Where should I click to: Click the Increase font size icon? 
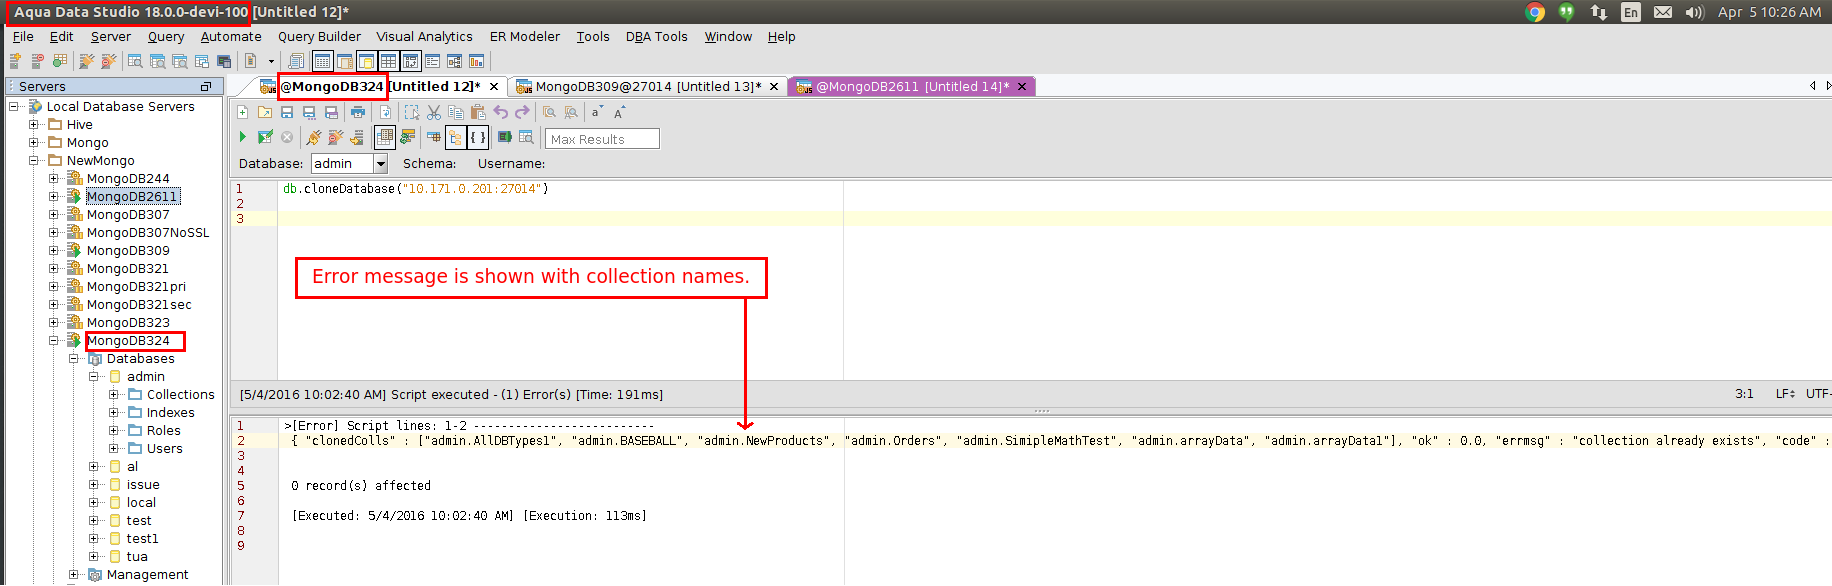[x=619, y=112]
